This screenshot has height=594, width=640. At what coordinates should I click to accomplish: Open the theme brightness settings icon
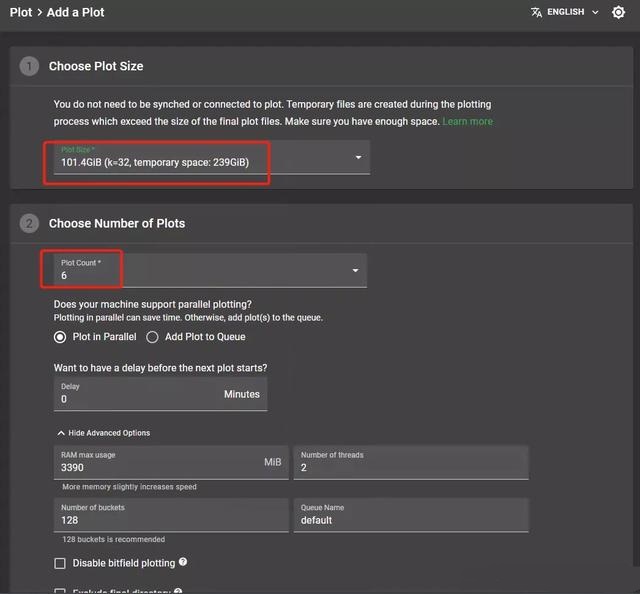pos(618,12)
